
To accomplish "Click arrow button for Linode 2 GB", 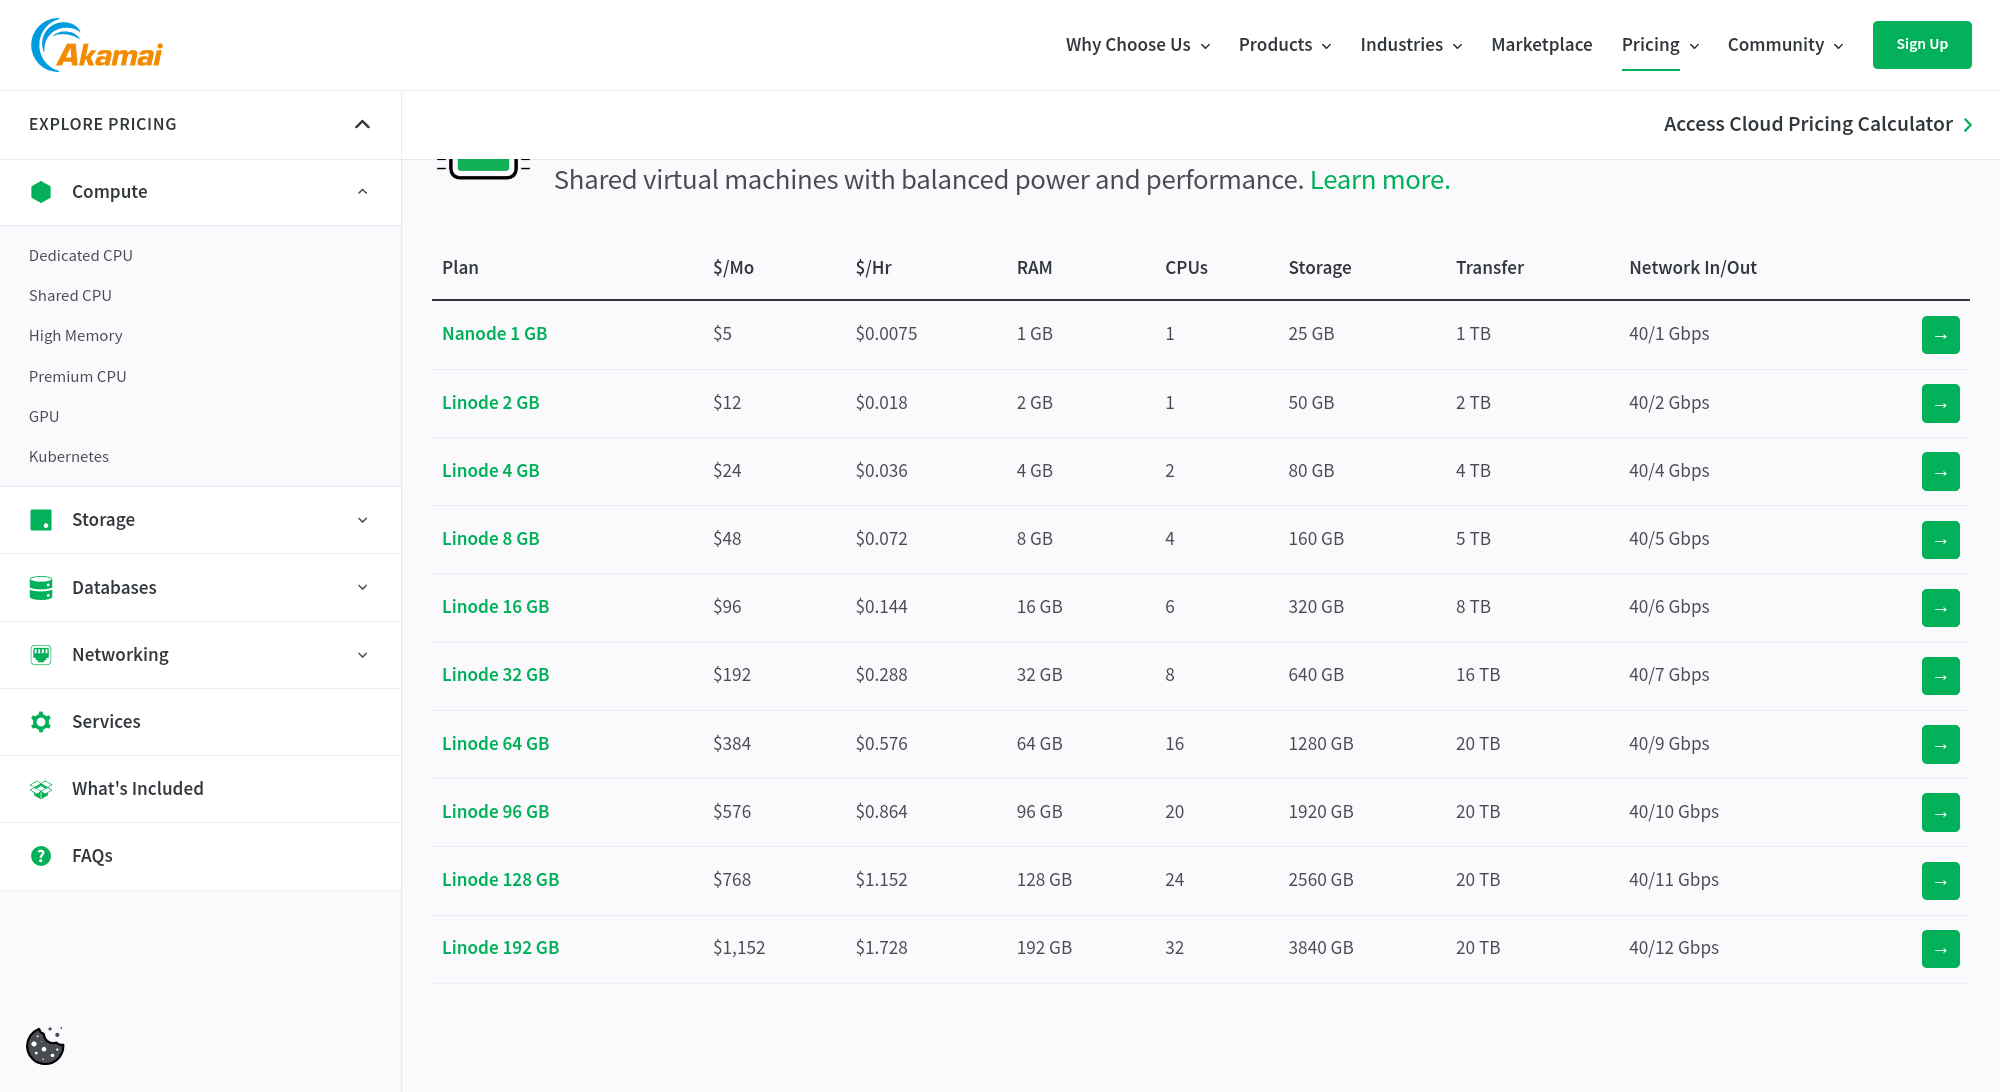I will click(1940, 404).
